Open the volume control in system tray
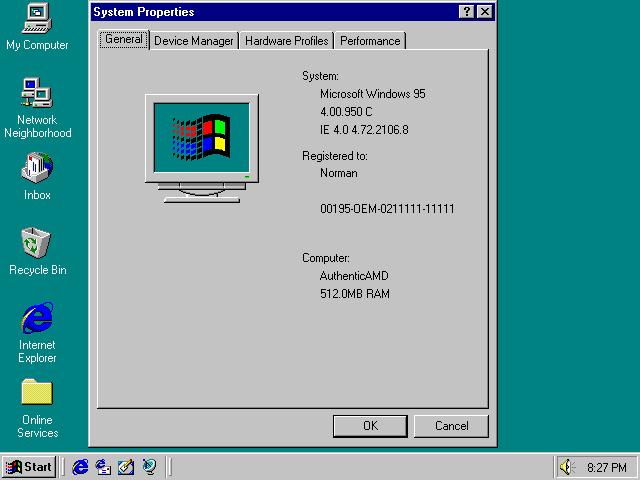640x480 pixels. tap(567, 467)
